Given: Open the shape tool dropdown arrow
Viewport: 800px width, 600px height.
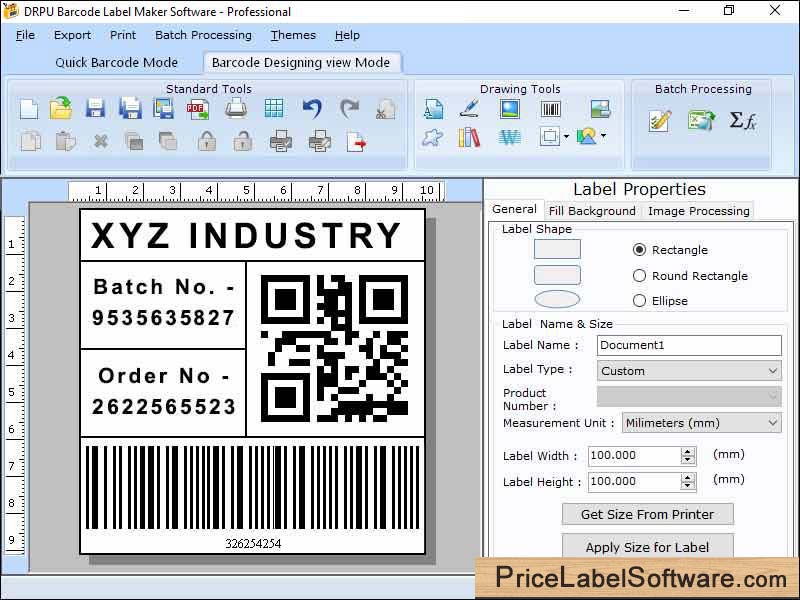Looking at the screenshot, I should coord(567,137).
